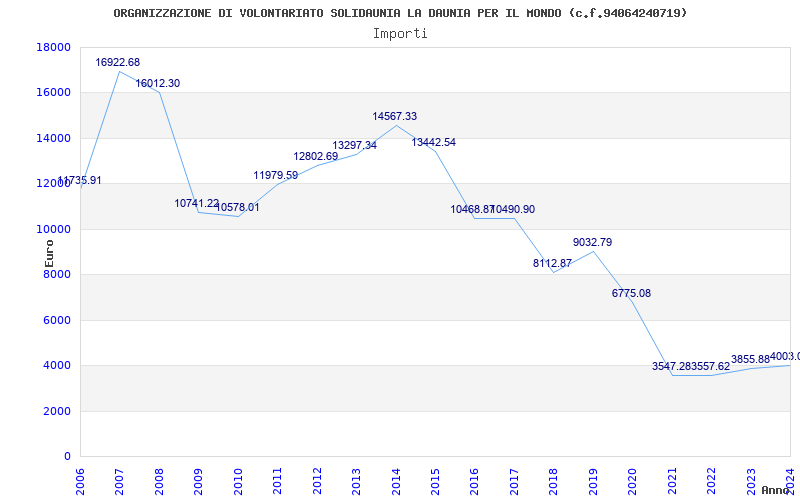Select the data label 13442.54
The image size is (800, 500).
pos(433,143)
